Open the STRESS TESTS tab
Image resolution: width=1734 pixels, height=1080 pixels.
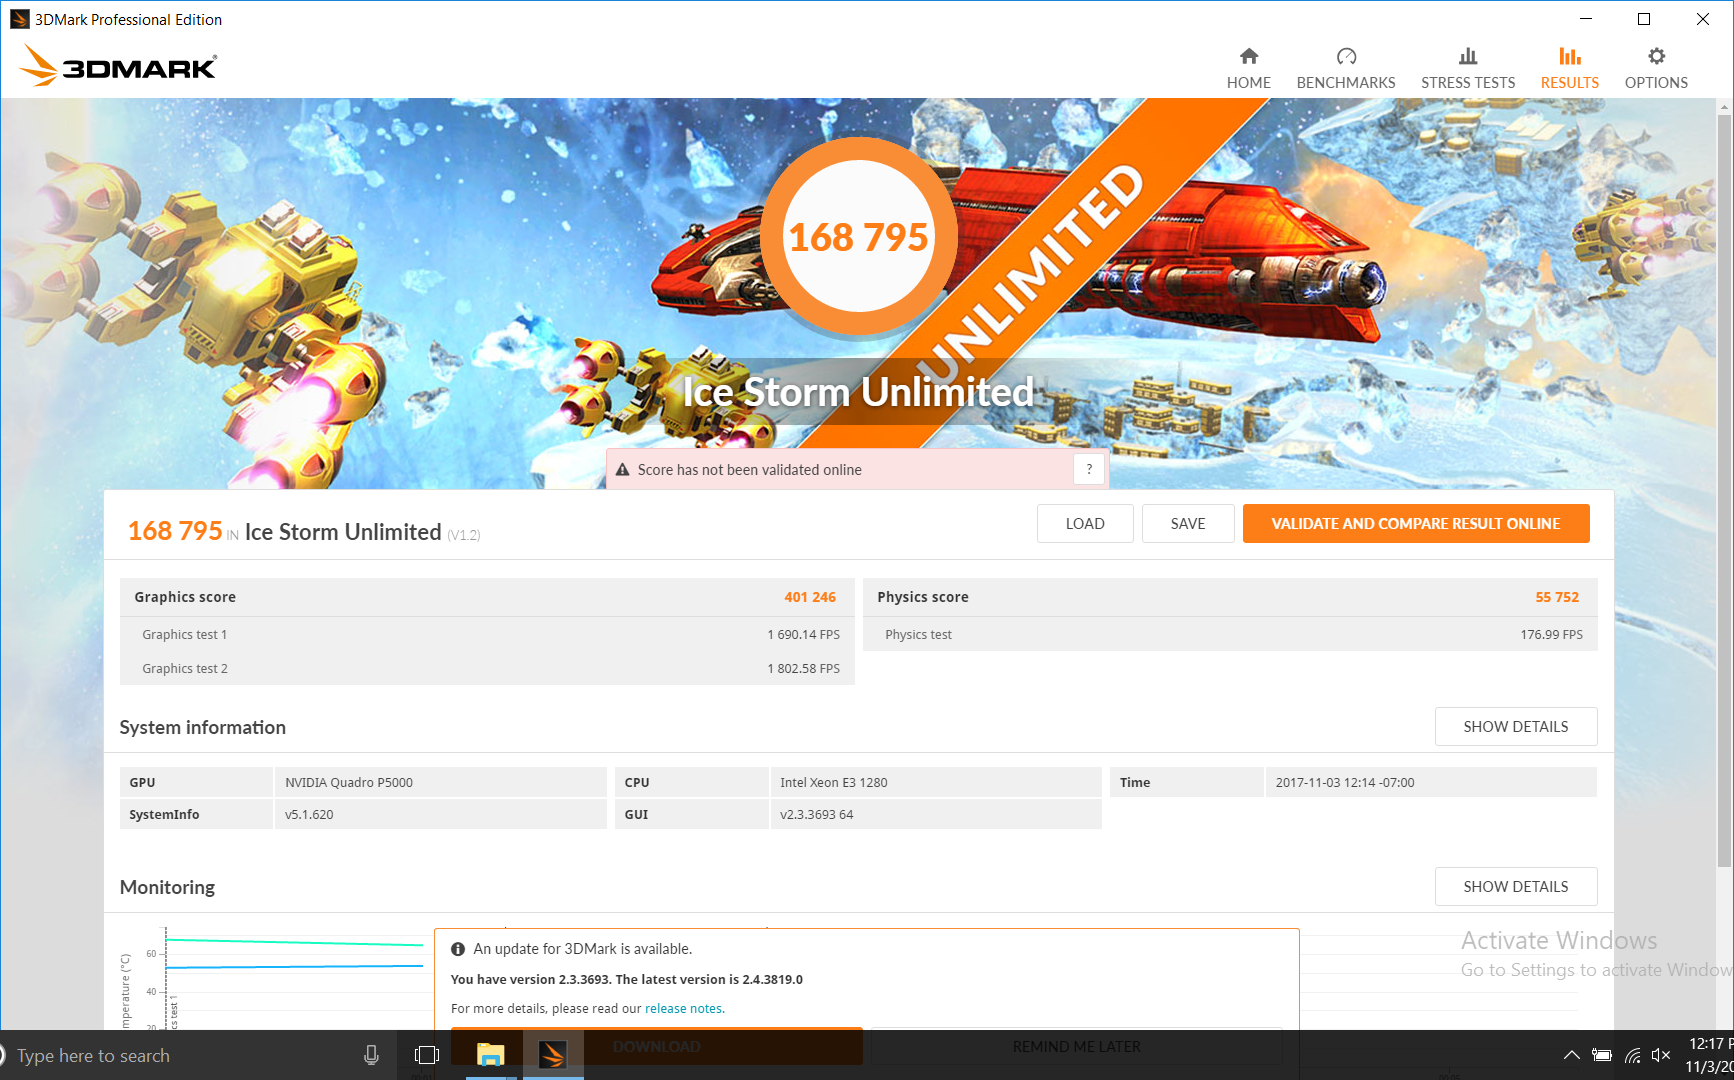point(1467,68)
